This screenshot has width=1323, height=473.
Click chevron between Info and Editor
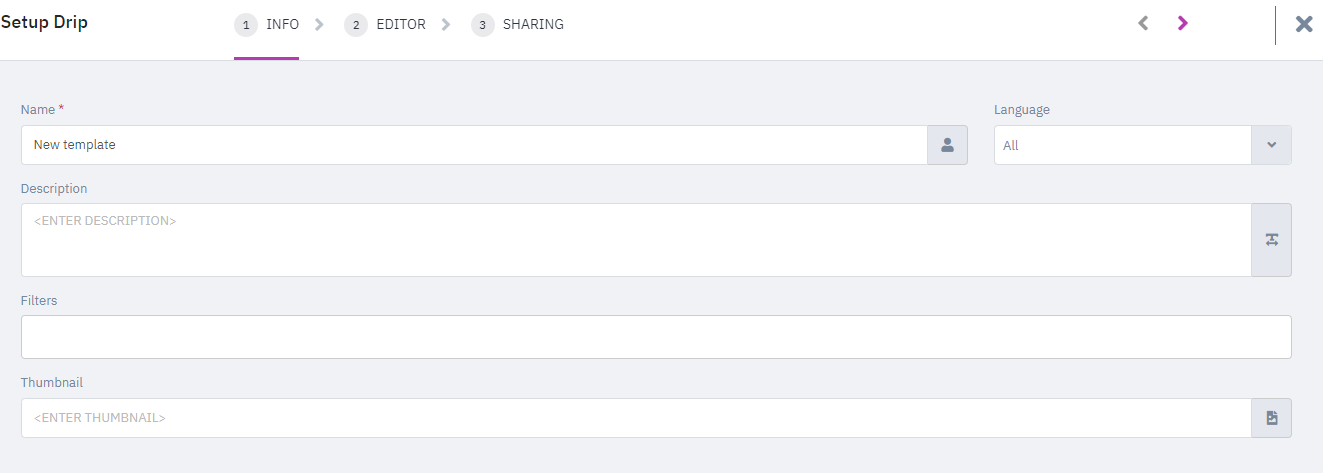click(319, 25)
